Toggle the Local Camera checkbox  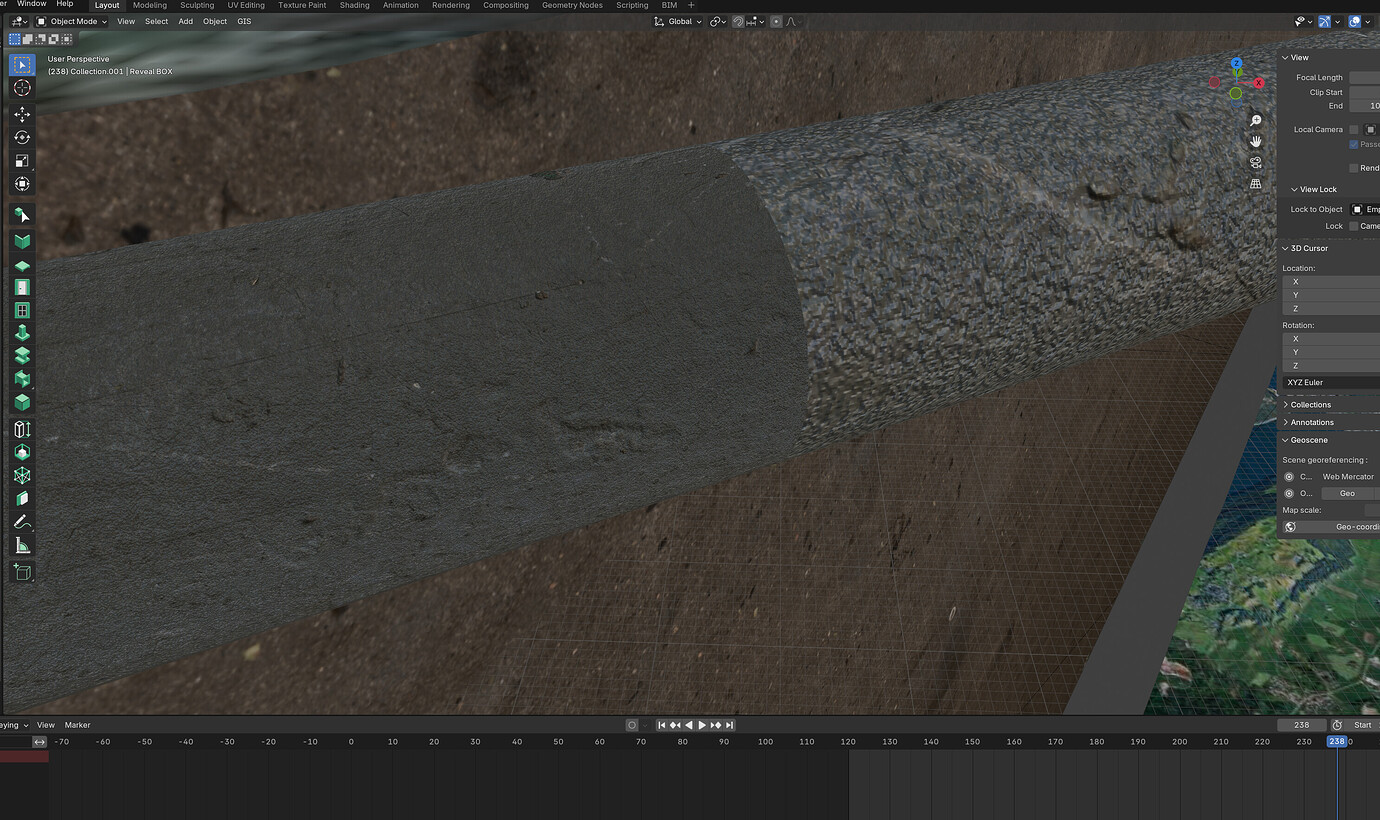pos(1354,129)
